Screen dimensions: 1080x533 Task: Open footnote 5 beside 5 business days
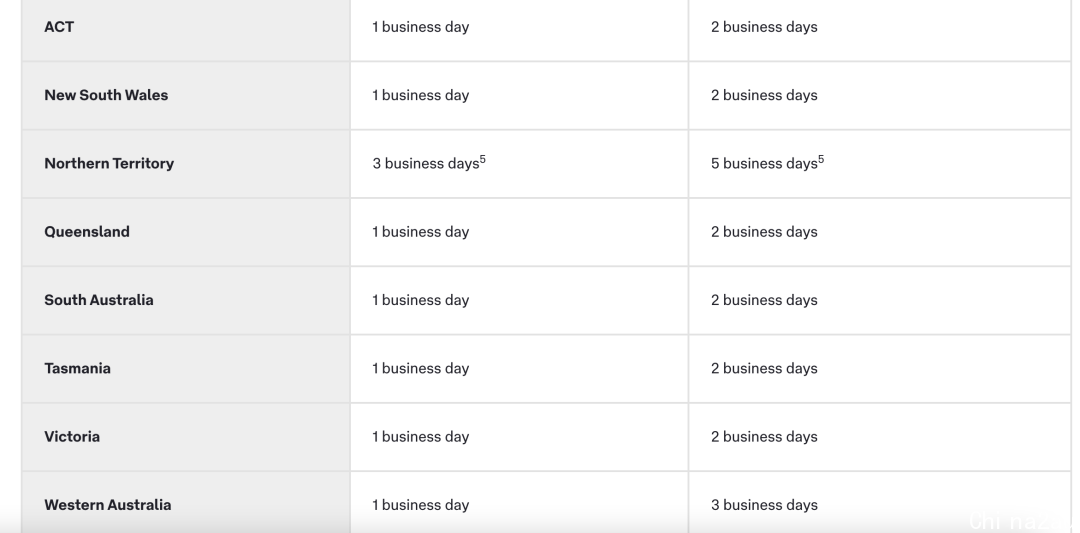click(821, 160)
